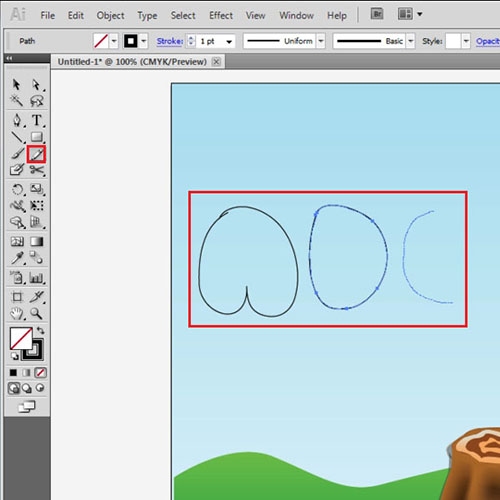Image resolution: width=500 pixels, height=500 pixels.
Task: Select the Pen tool
Action: point(17,120)
